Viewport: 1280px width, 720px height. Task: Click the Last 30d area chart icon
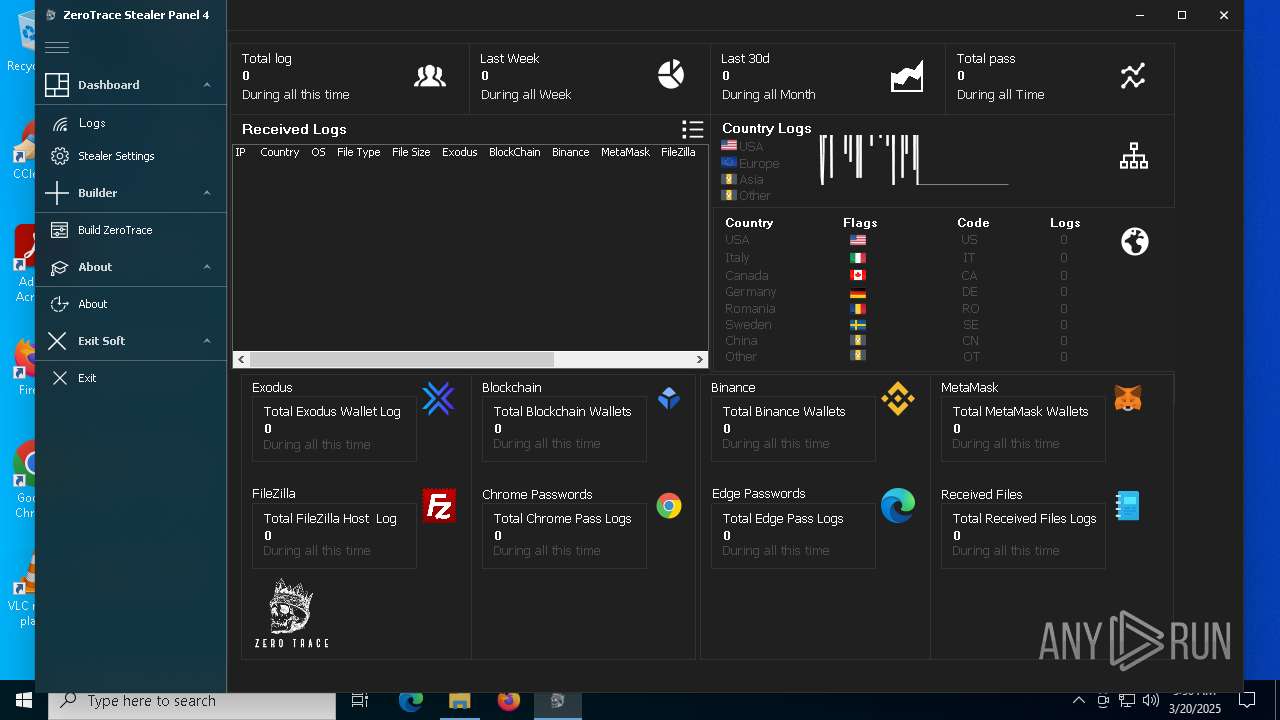[x=907, y=76]
